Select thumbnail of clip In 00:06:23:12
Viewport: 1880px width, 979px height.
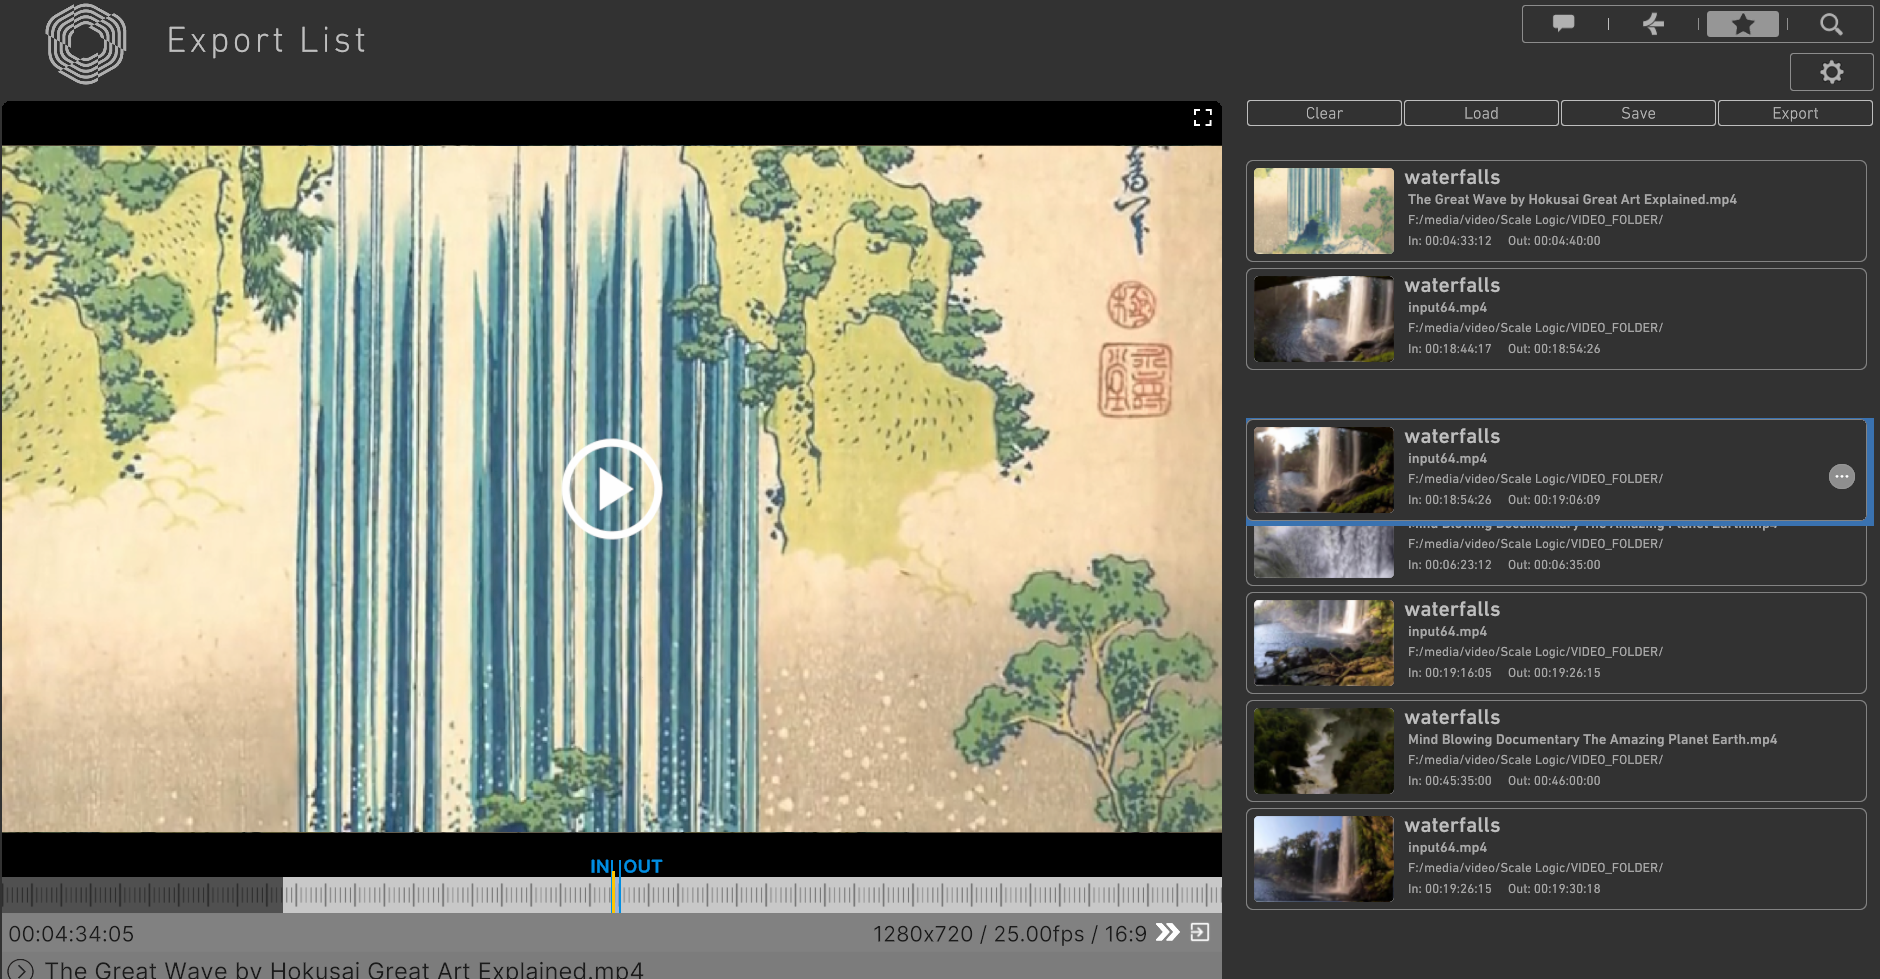[1324, 551]
